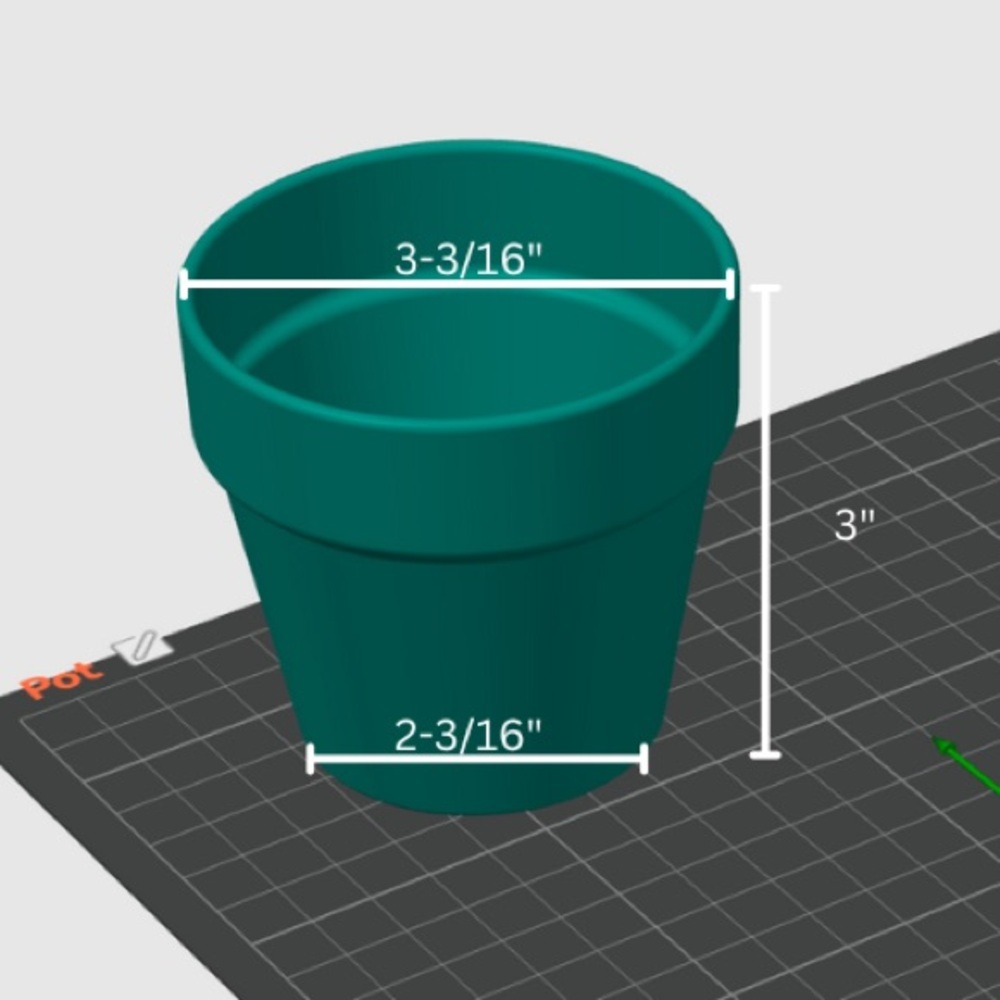This screenshot has height=1000, width=1000.
Task: Click the 3-3/16" top width dimension label
Action: tap(468, 260)
